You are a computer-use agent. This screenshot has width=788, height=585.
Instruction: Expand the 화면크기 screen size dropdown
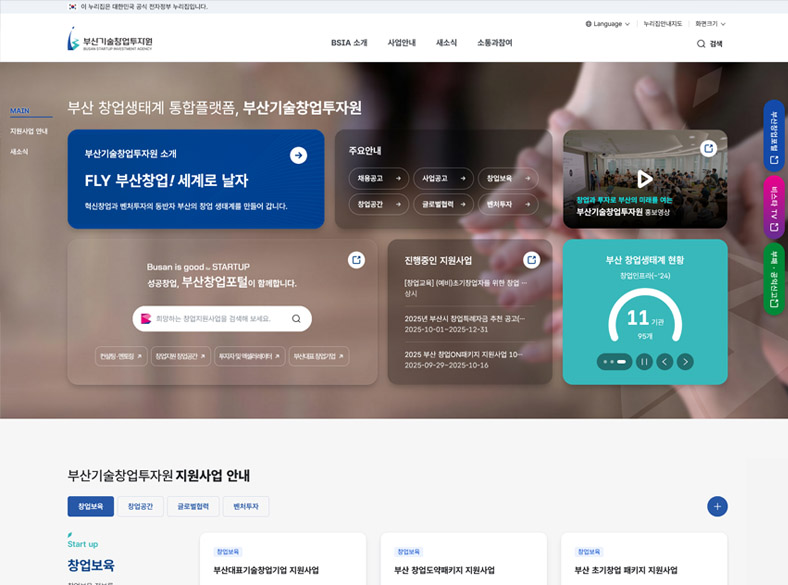coord(710,23)
